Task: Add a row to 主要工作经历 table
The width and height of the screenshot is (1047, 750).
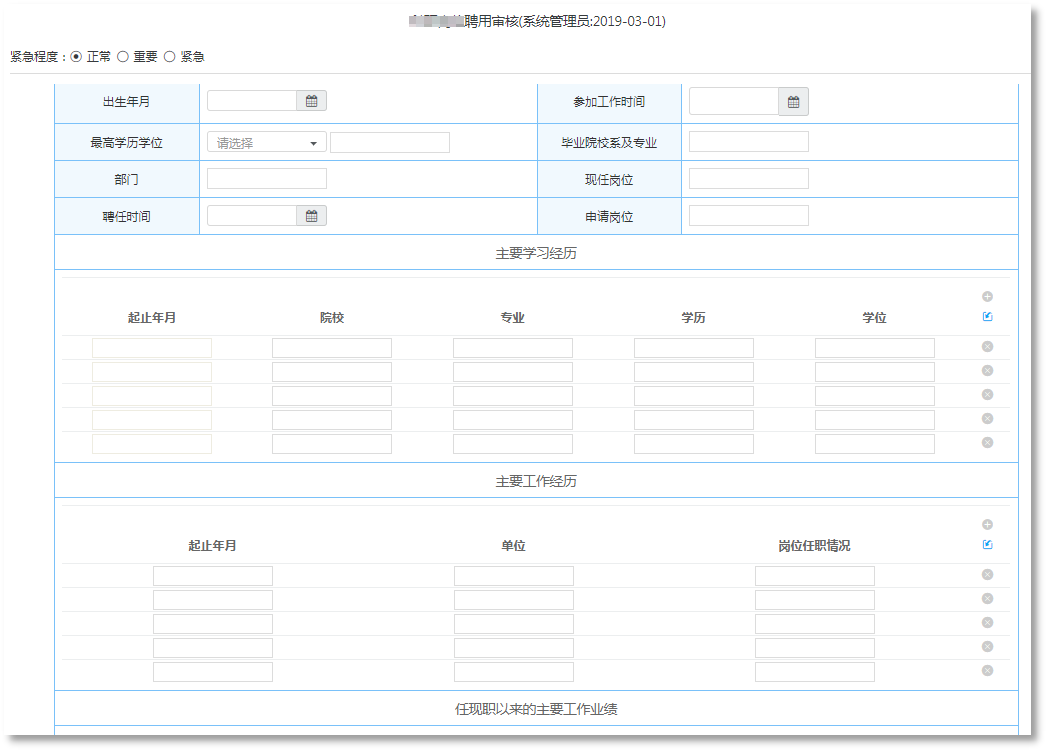Action: pos(987,525)
